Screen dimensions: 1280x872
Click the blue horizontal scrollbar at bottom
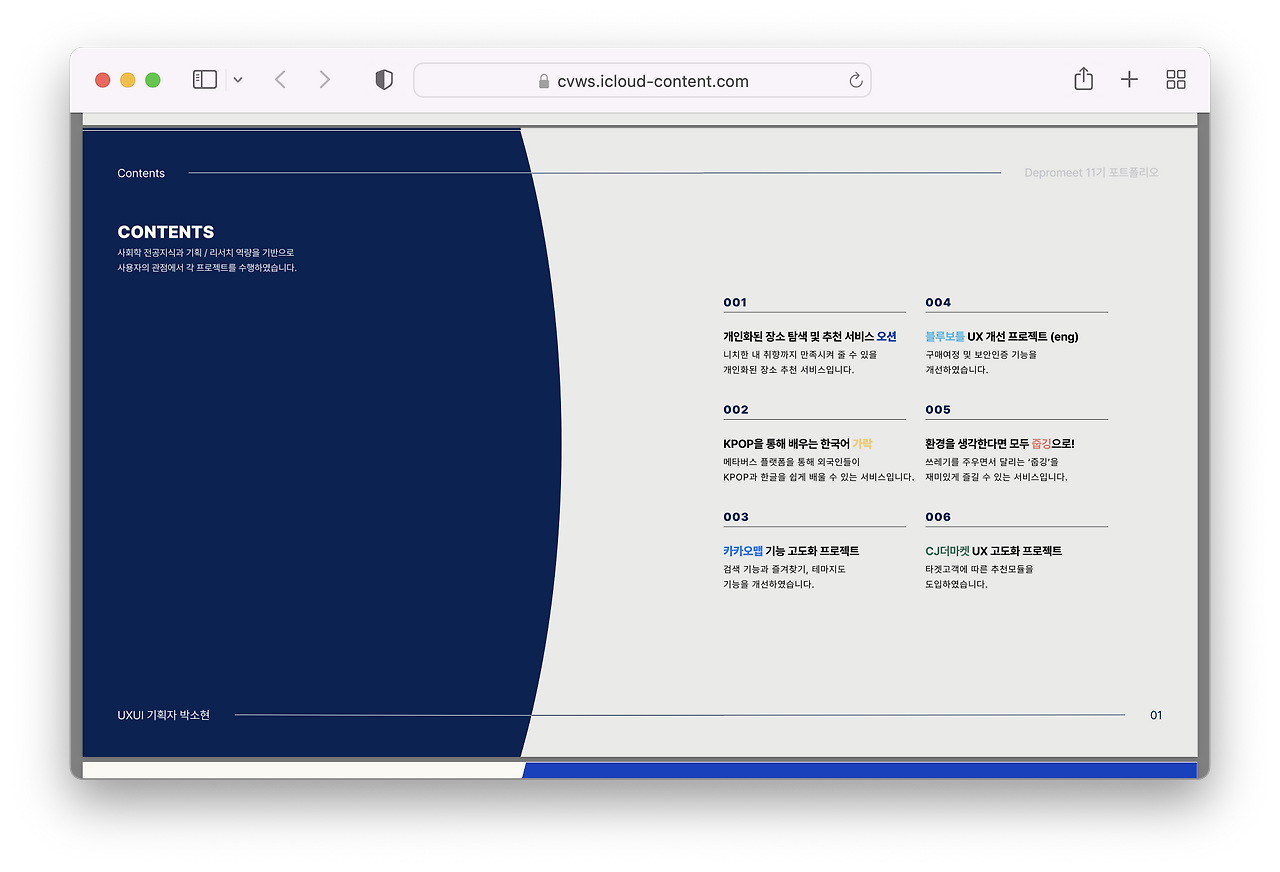pyautogui.click(x=860, y=770)
